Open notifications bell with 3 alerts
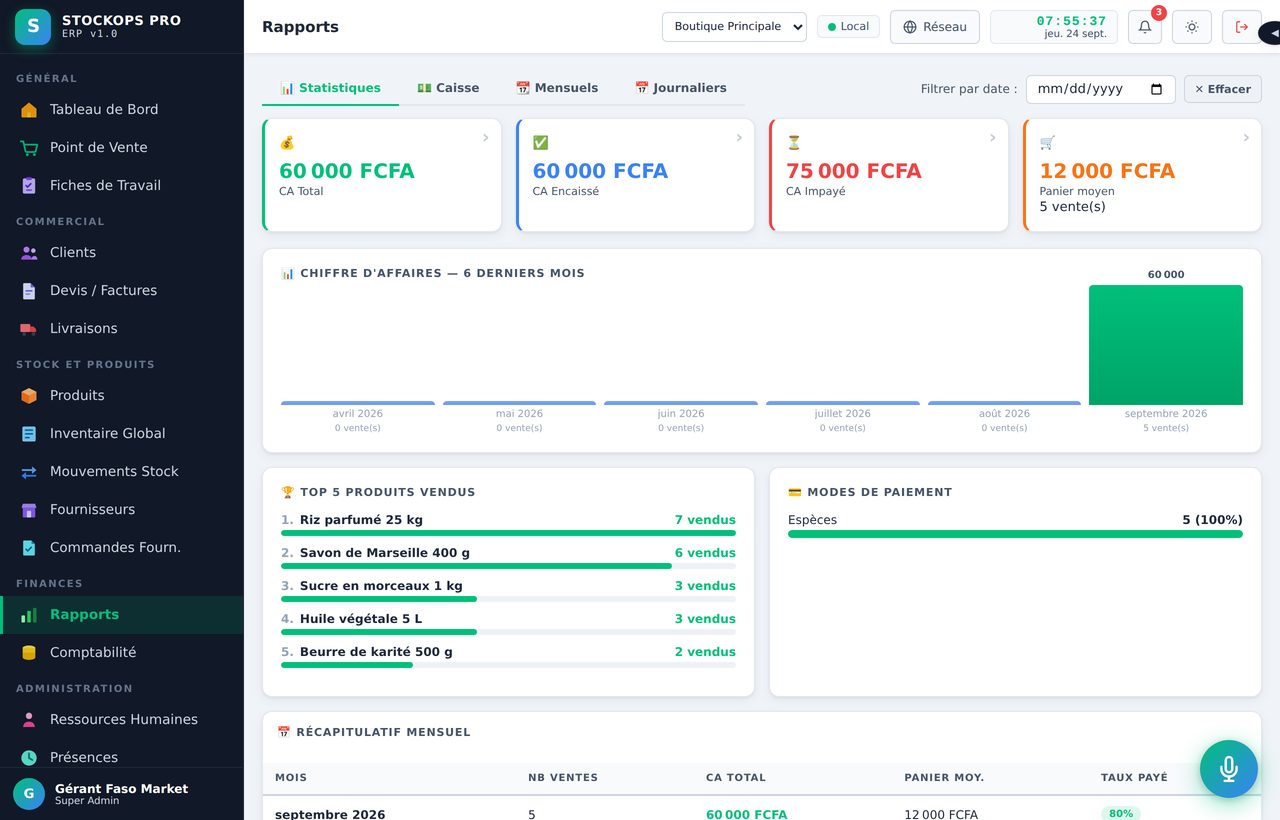This screenshot has width=1280, height=820. 1145,27
